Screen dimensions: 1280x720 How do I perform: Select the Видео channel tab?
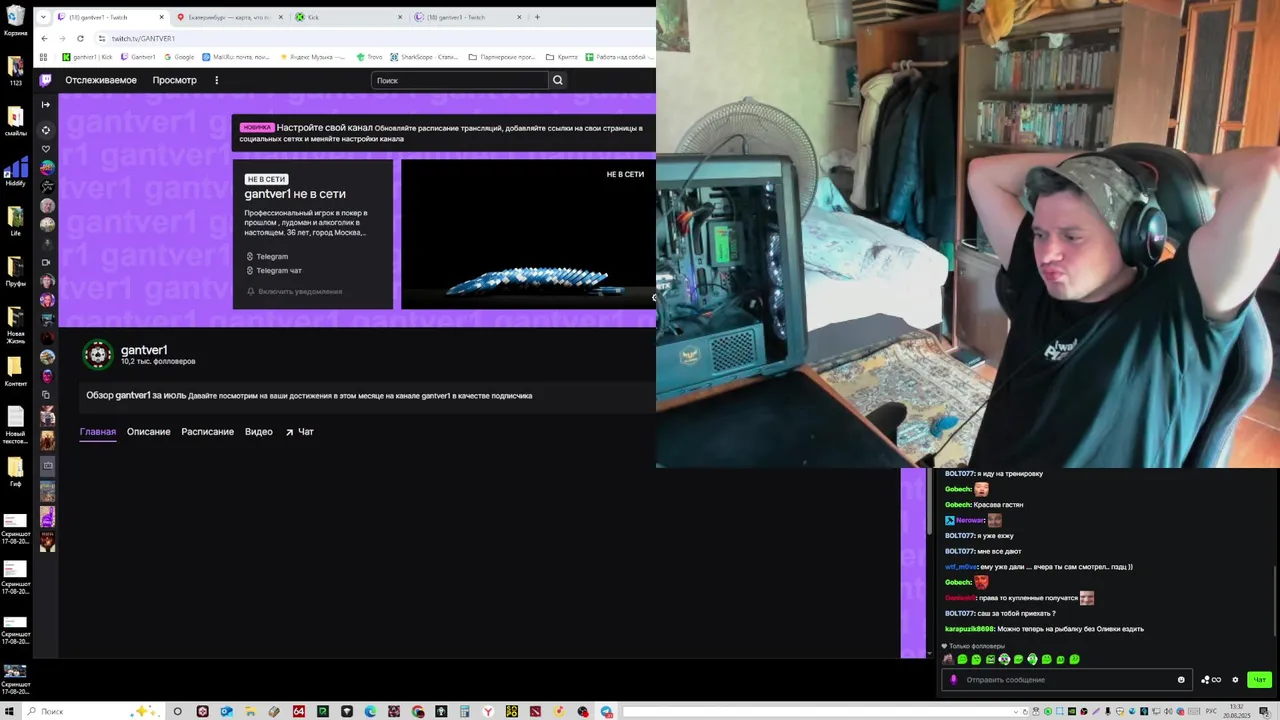[x=259, y=432]
